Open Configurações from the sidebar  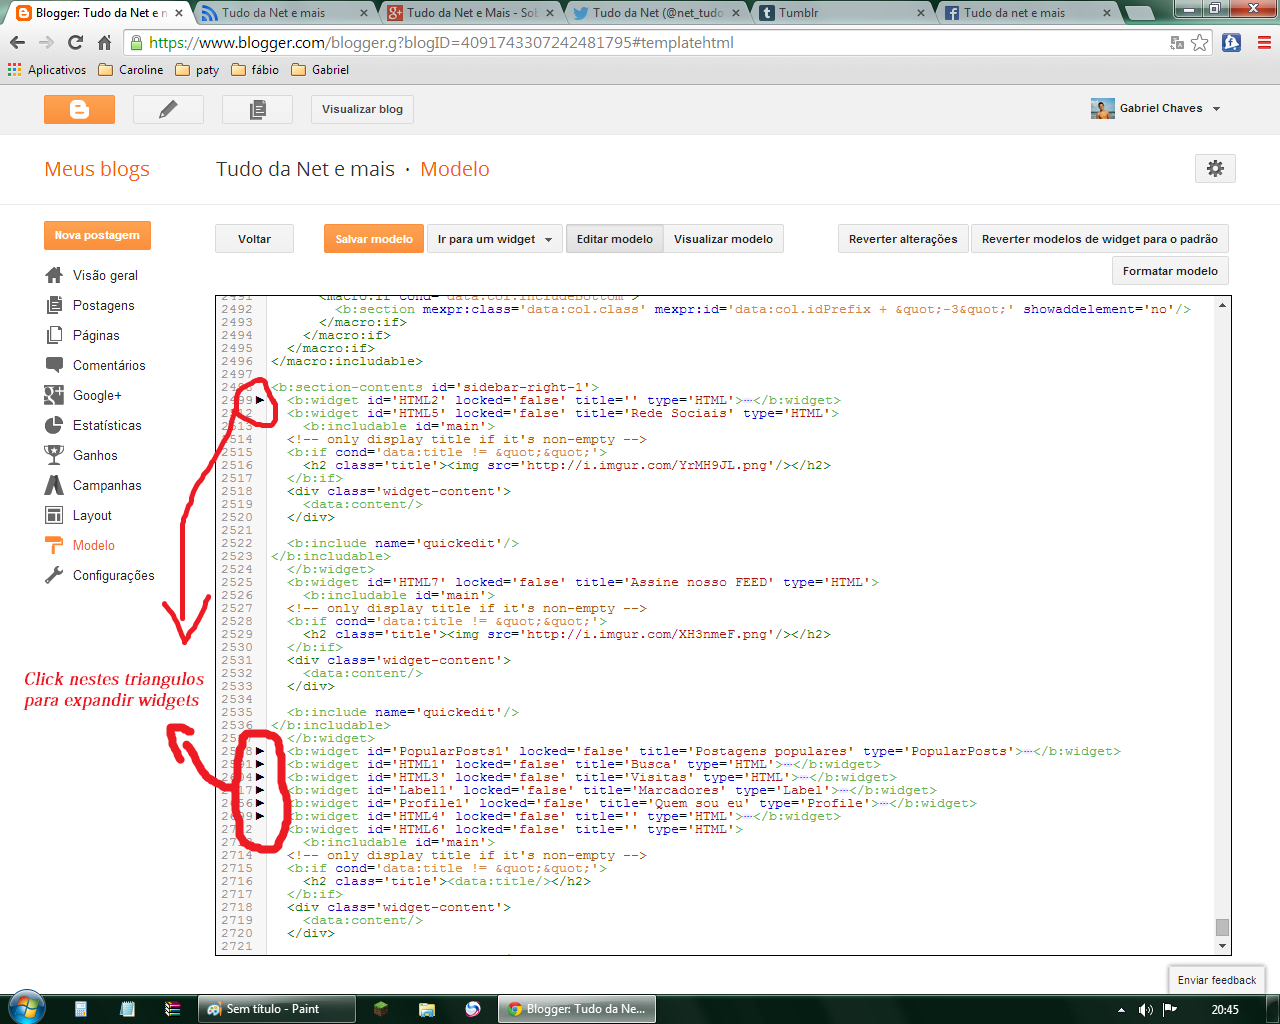(x=113, y=575)
